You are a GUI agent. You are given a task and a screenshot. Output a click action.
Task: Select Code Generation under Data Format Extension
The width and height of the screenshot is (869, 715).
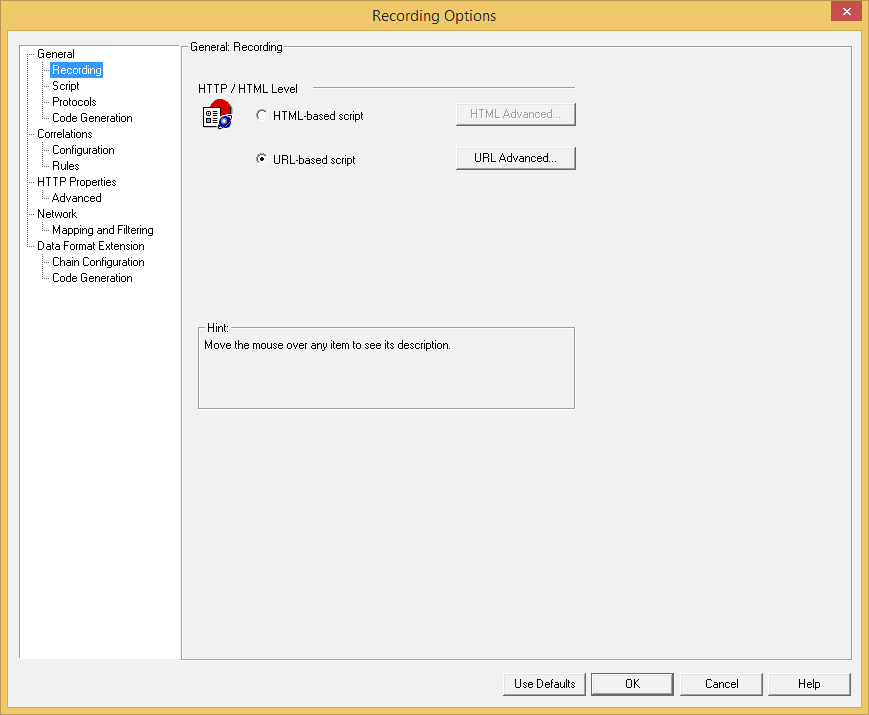[x=92, y=278]
